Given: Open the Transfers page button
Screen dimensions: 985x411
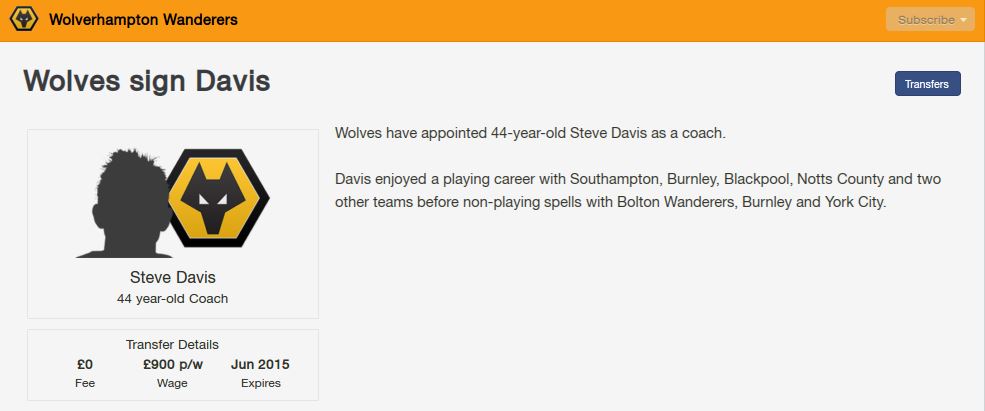Looking at the screenshot, I should 927,84.
